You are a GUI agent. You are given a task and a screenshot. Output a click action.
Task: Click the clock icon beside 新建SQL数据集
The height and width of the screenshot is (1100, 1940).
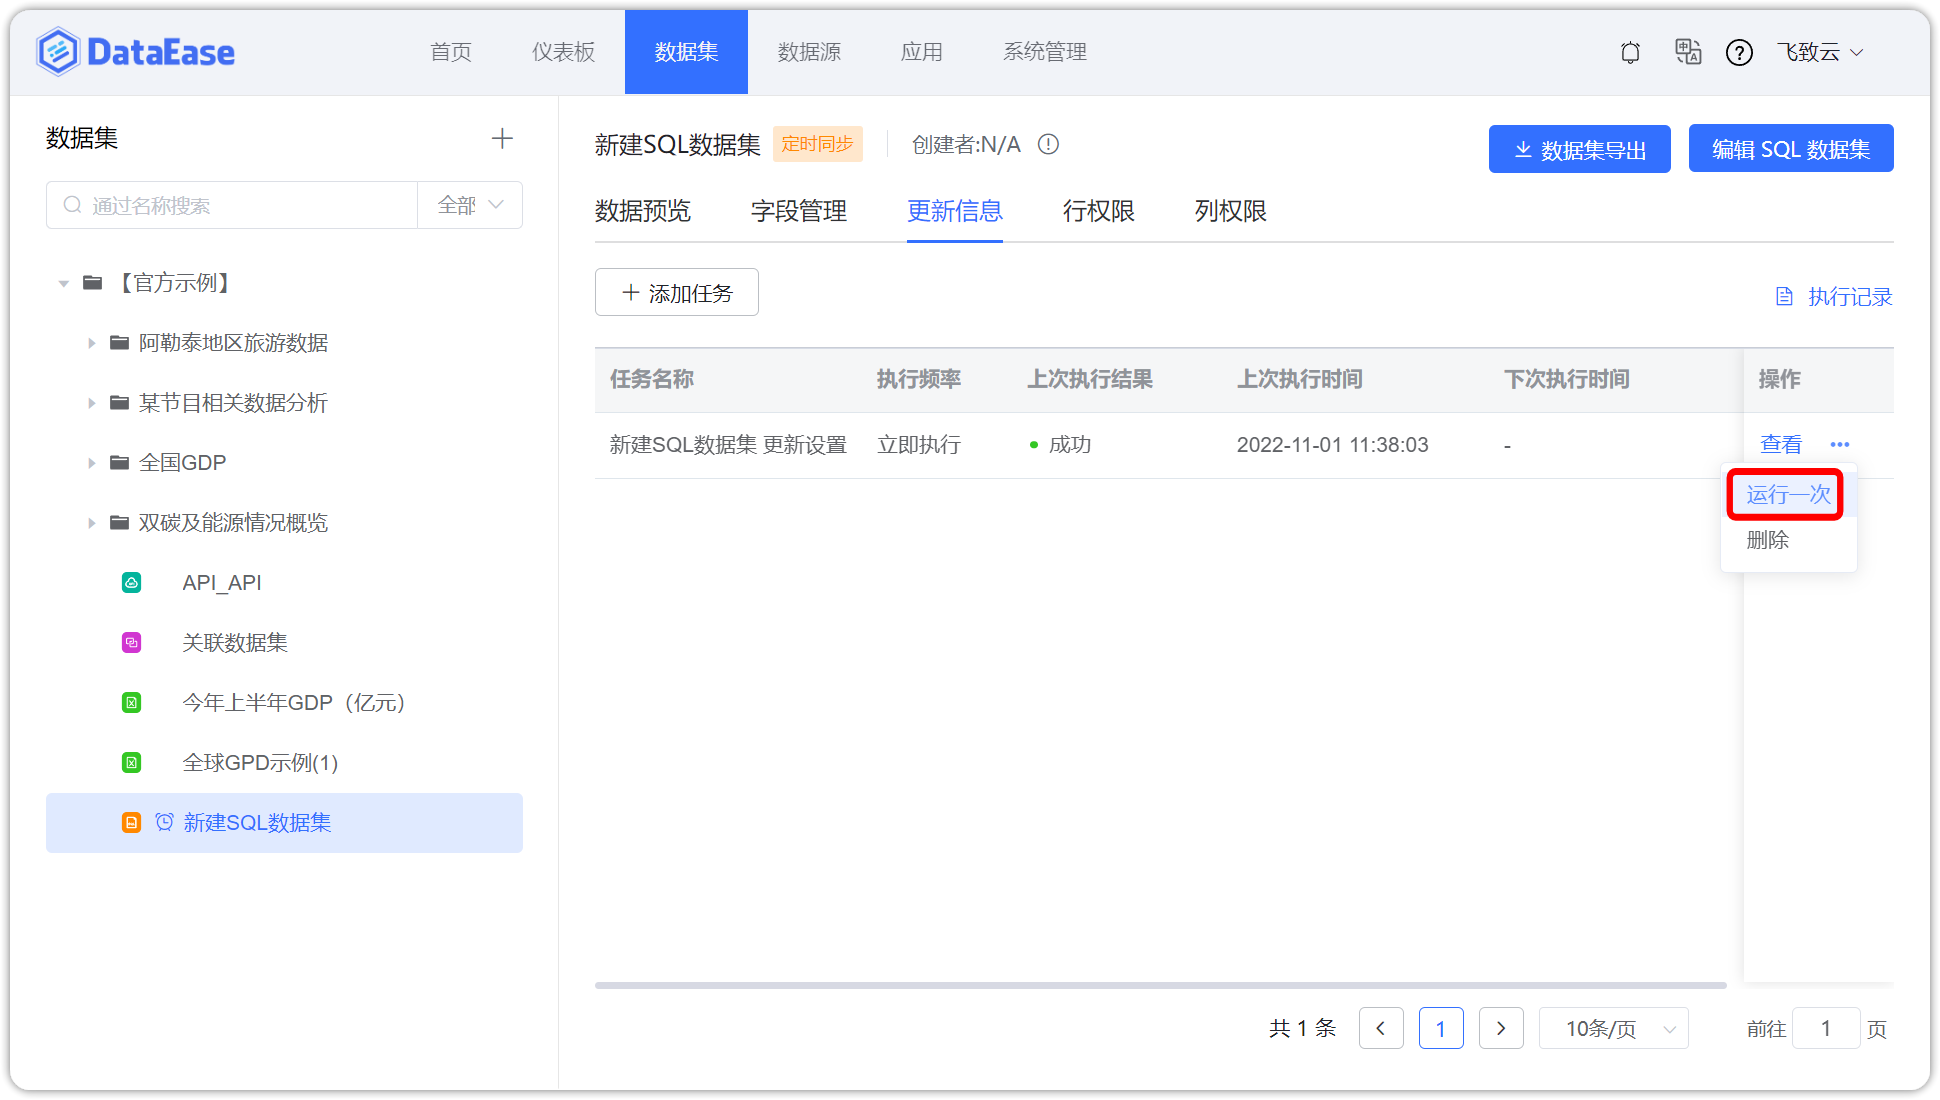coord(164,822)
